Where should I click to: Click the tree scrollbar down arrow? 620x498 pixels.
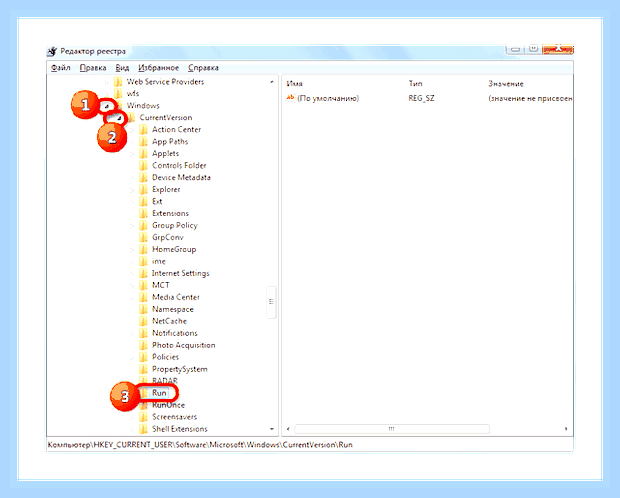coord(272,429)
